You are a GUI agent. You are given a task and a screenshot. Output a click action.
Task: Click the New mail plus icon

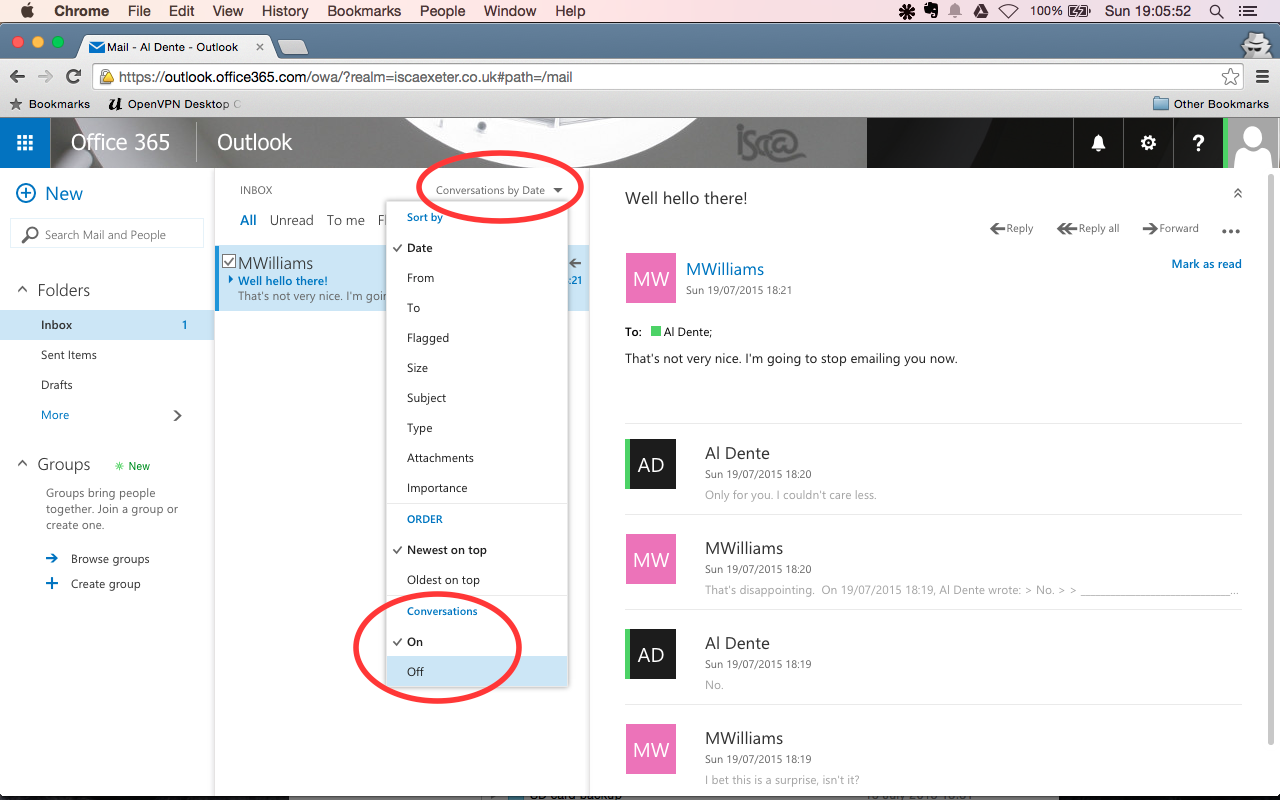[26, 193]
